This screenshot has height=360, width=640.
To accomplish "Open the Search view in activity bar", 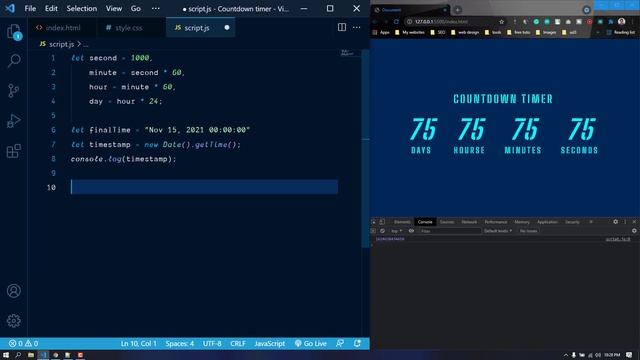I will coord(14,61).
